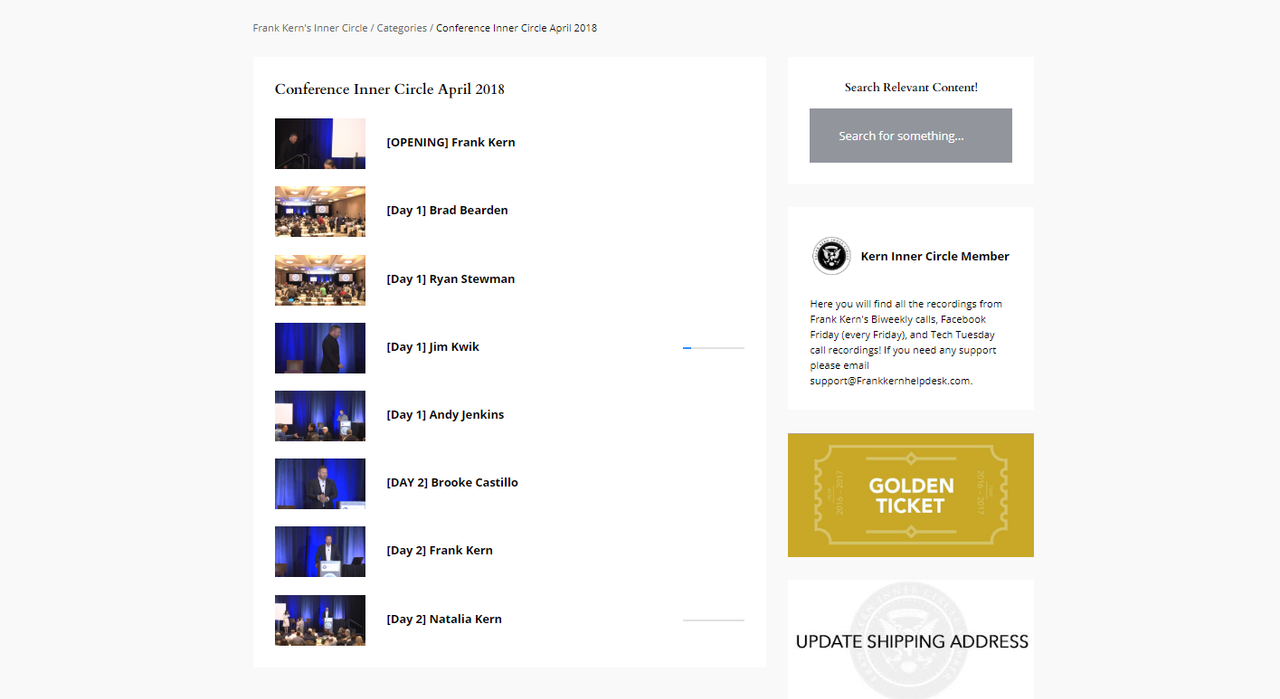
Task: Click the Jim Kwik progress bar
Action: [x=713, y=348]
